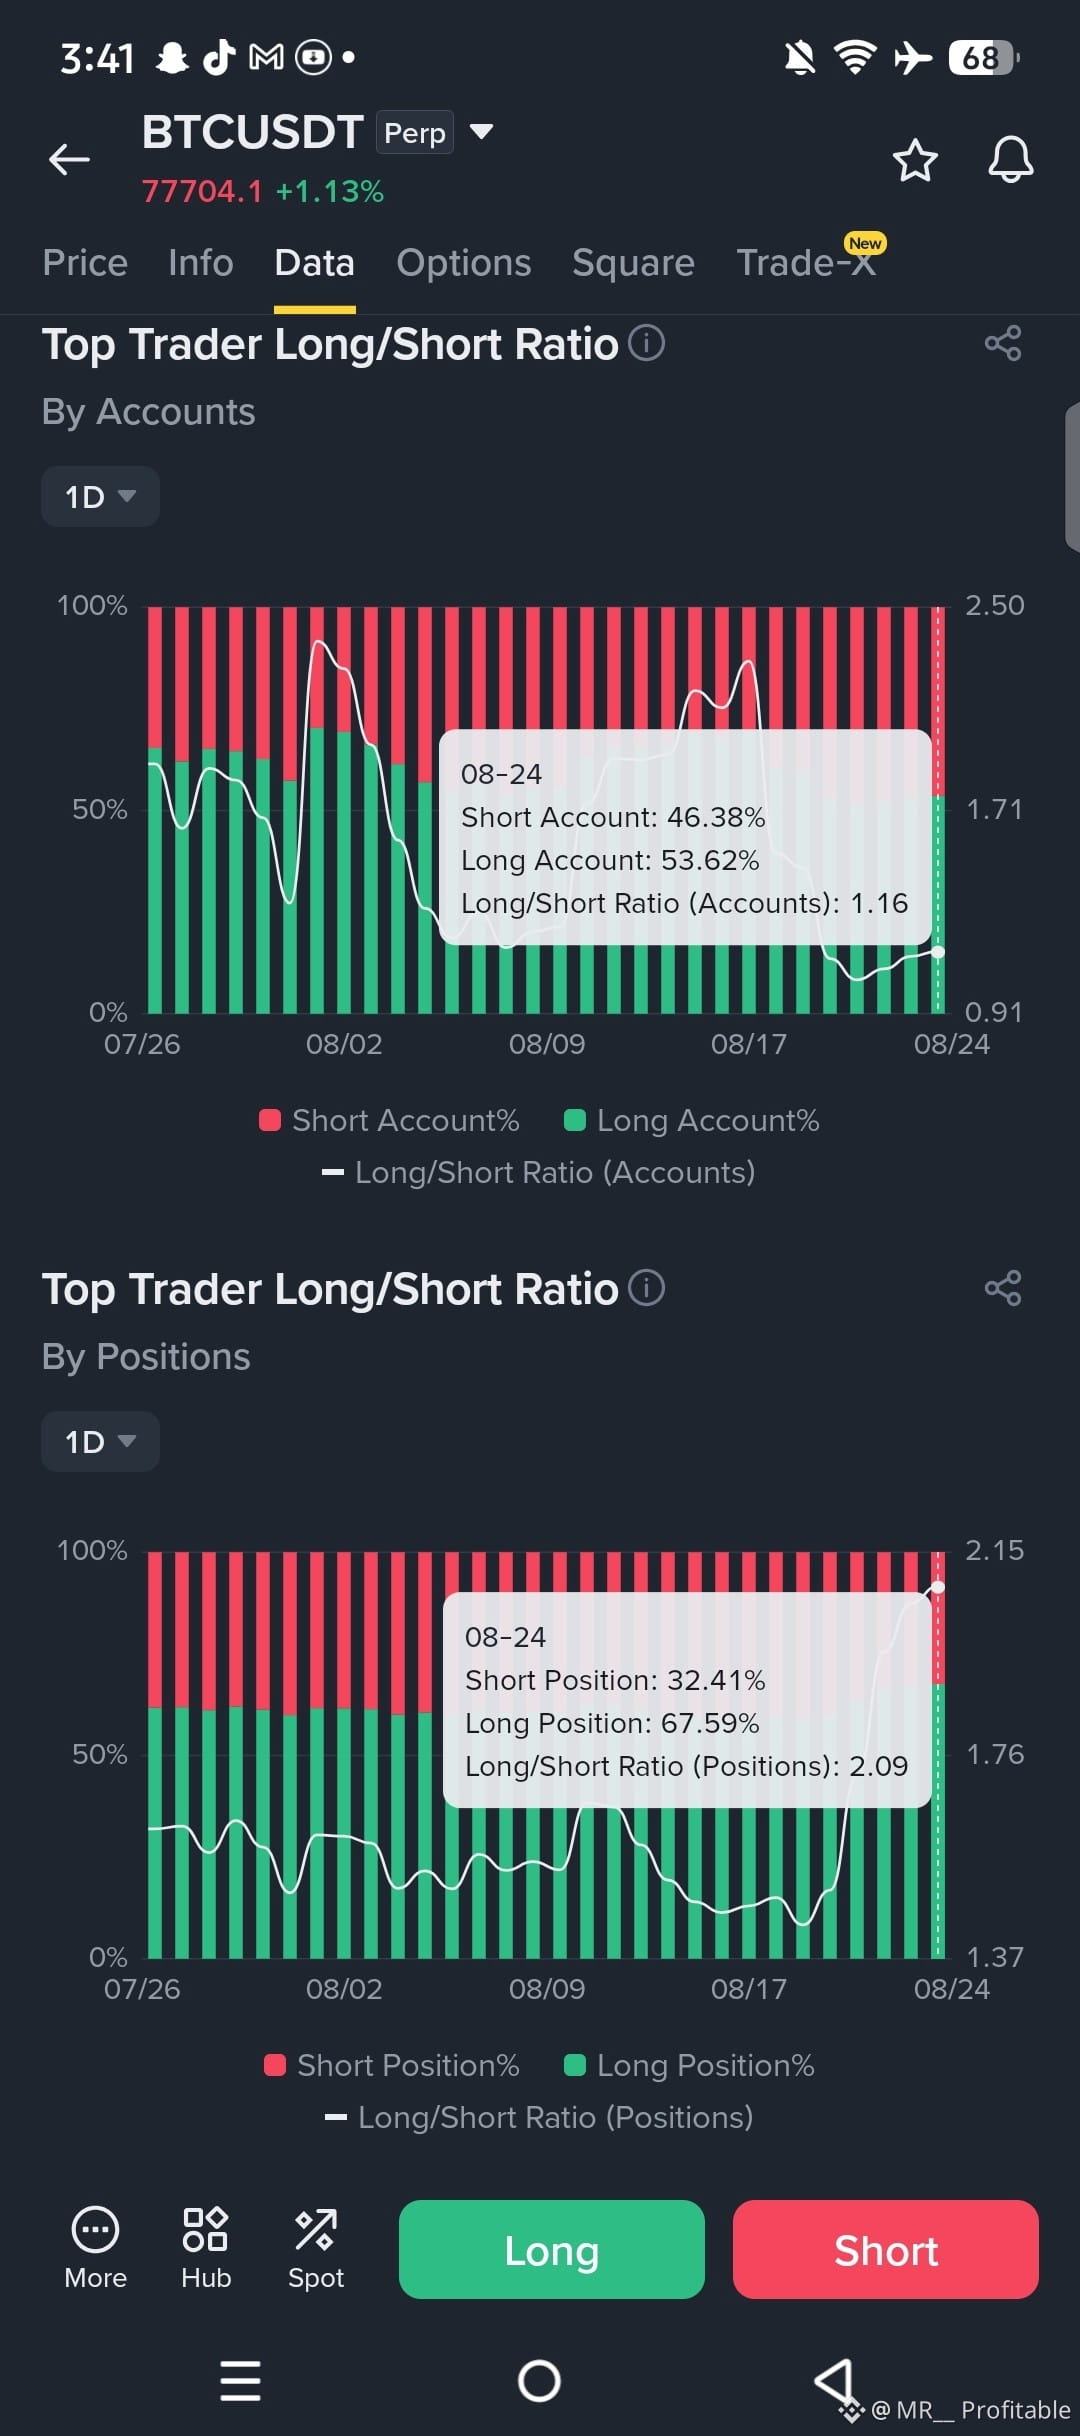1080x2436 pixels.
Task: Open price alert bell icon
Action: (1011, 159)
